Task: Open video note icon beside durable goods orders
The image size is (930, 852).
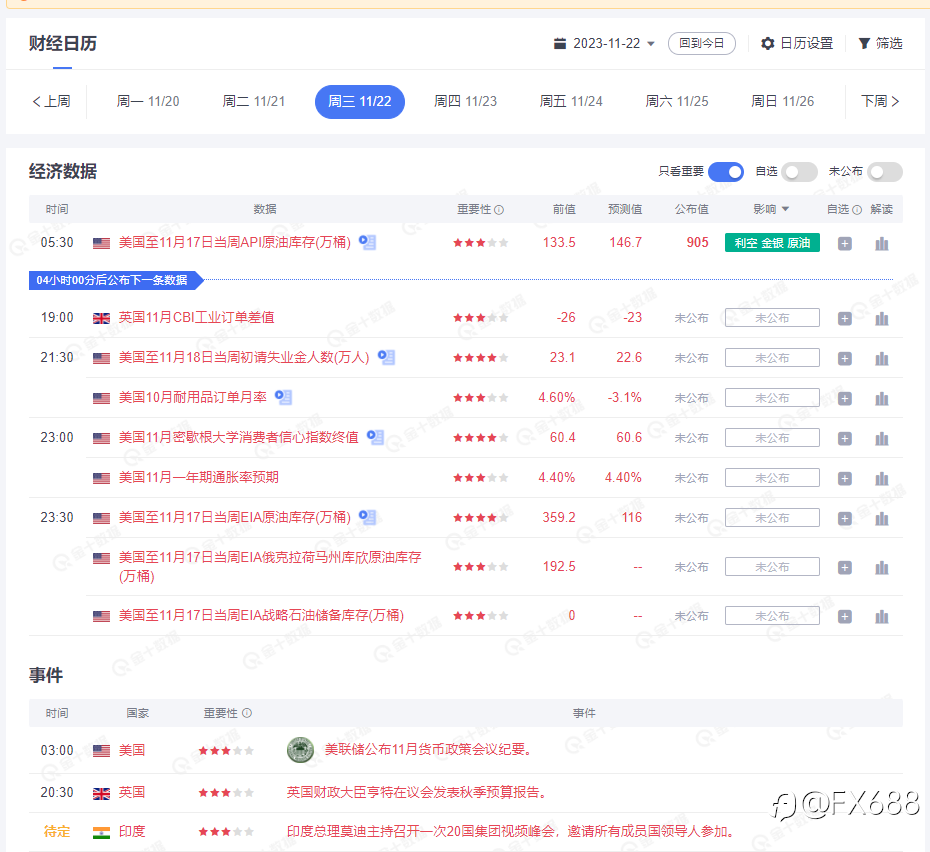Action: point(284,397)
